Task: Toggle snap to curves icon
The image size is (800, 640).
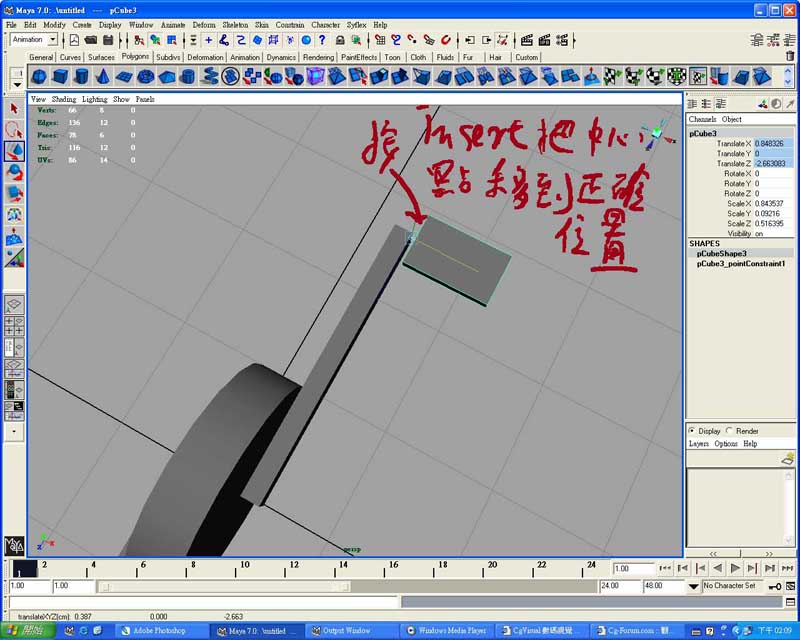Action: coord(396,40)
